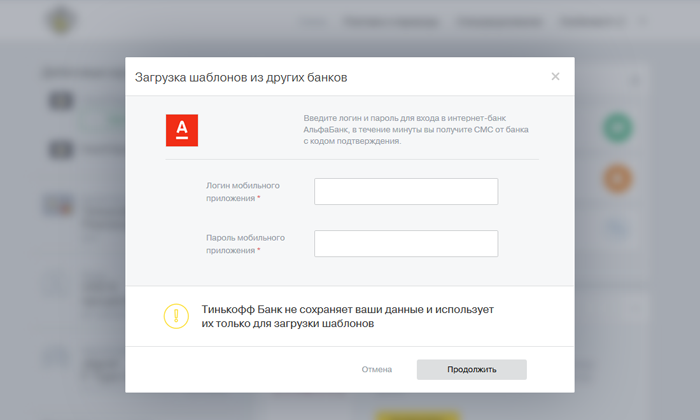Viewport: 700px width, 420px height.
Task: Click the Продолжить button
Action: tap(471, 370)
